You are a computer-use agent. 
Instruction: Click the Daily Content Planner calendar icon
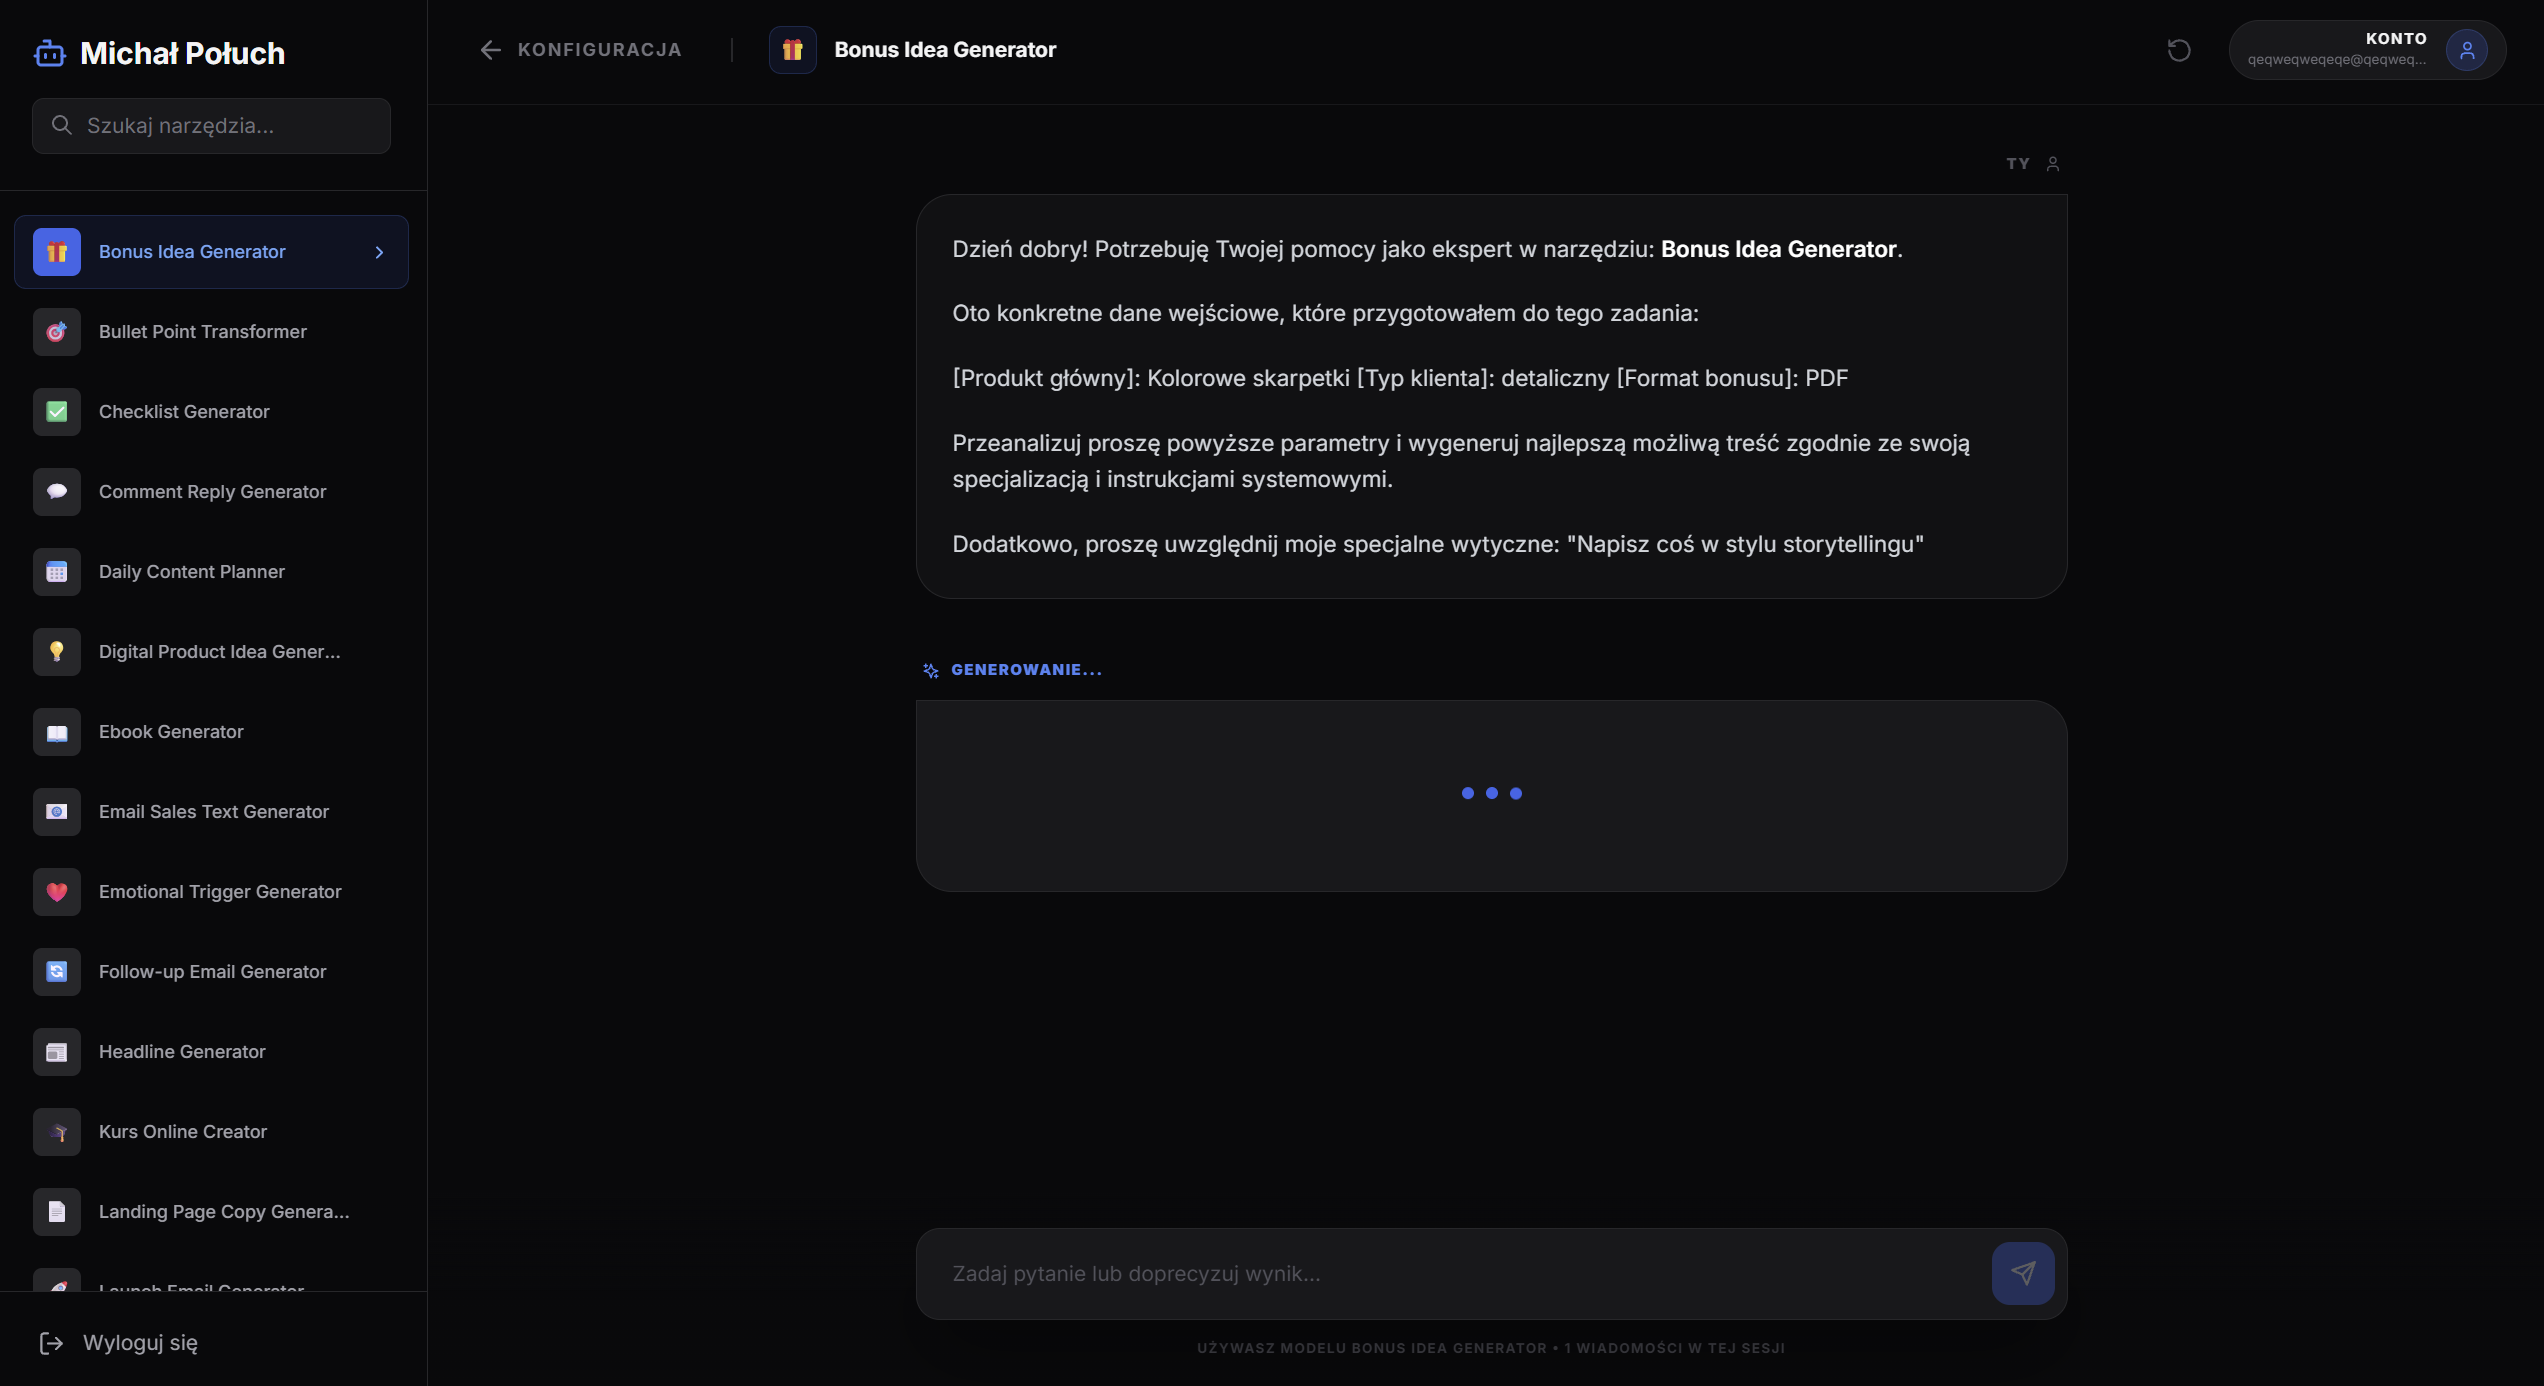click(x=57, y=572)
